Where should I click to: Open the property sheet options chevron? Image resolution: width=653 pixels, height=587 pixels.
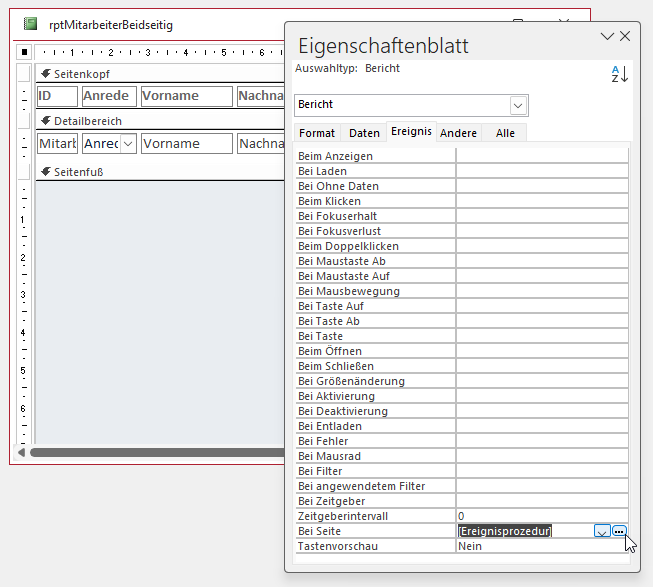coord(607,36)
